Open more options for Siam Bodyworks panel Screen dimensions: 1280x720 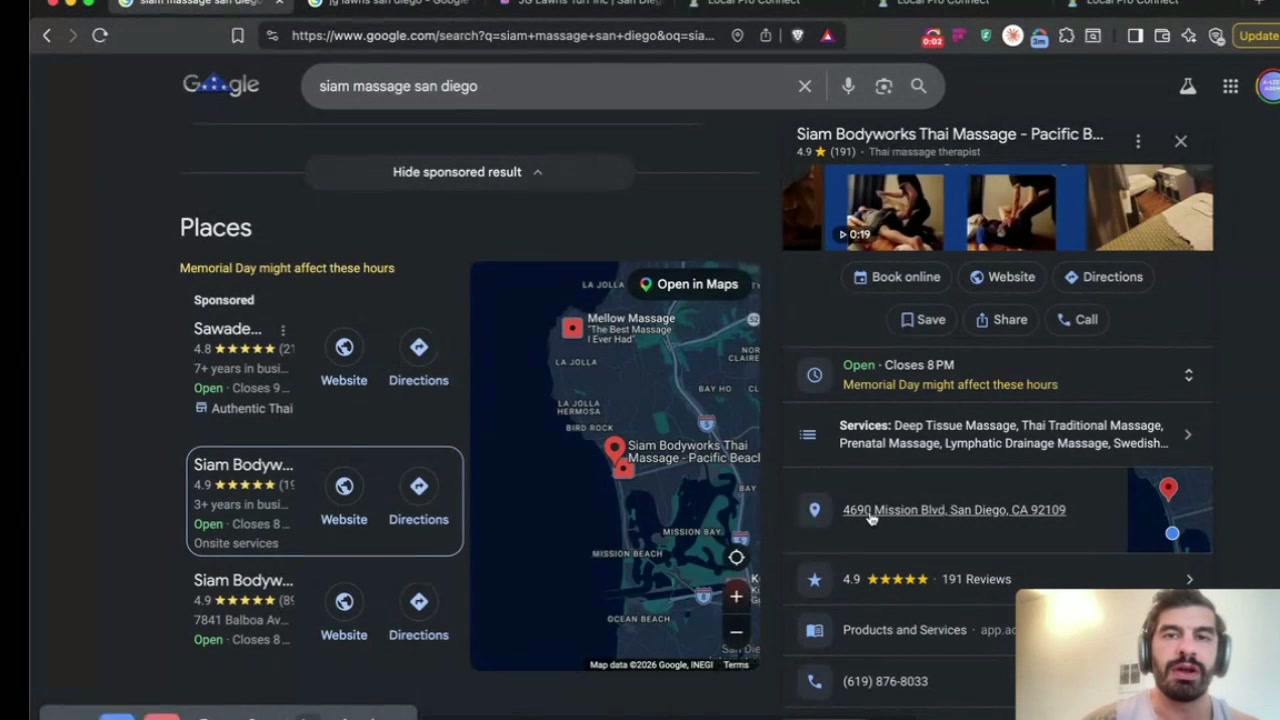1138,142
